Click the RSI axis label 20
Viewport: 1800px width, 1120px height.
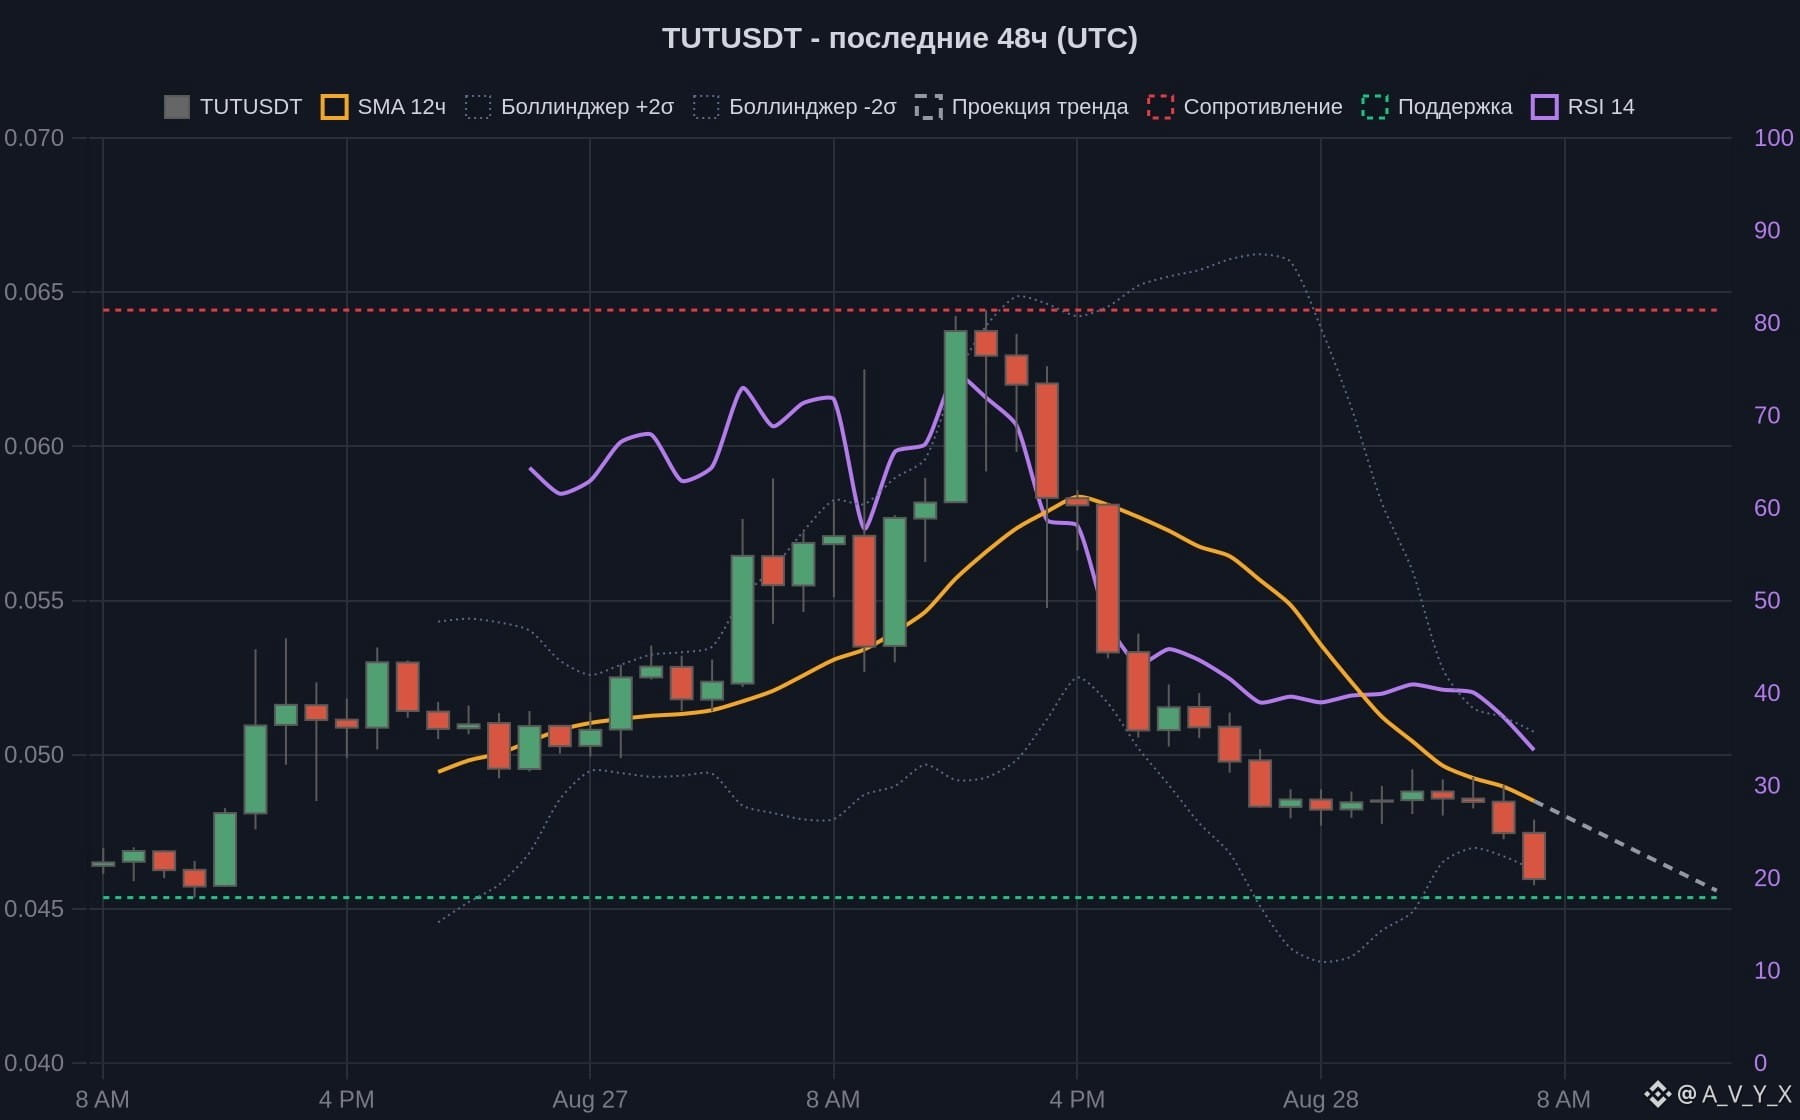[x=1767, y=878]
